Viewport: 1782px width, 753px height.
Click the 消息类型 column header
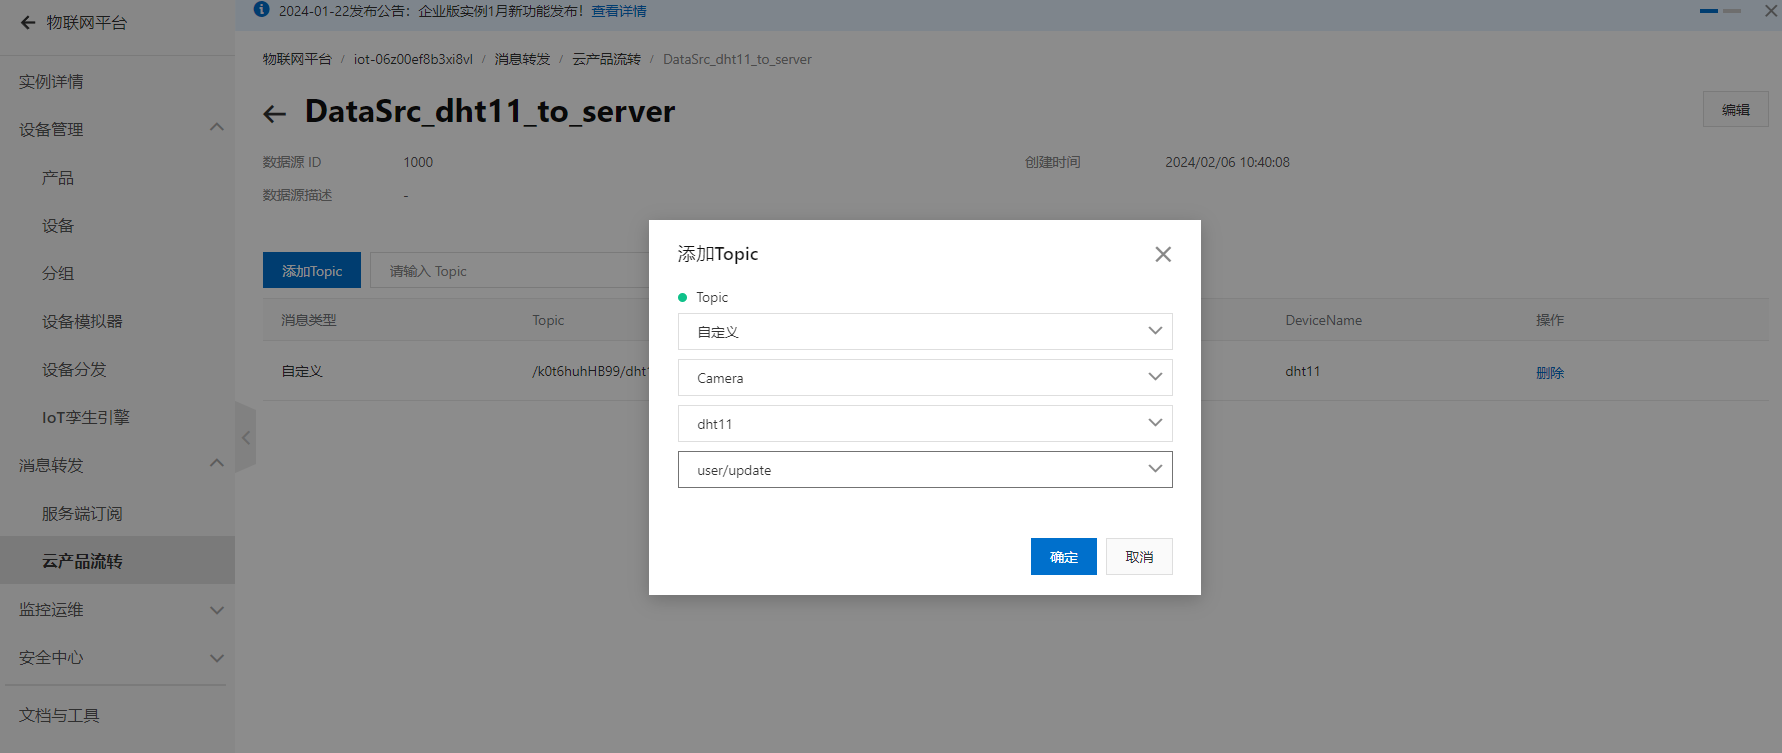click(x=308, y=320)
